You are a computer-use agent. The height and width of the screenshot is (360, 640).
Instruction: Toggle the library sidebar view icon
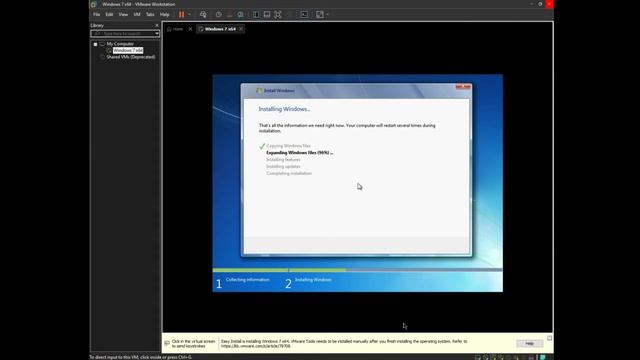pos(256,14)
